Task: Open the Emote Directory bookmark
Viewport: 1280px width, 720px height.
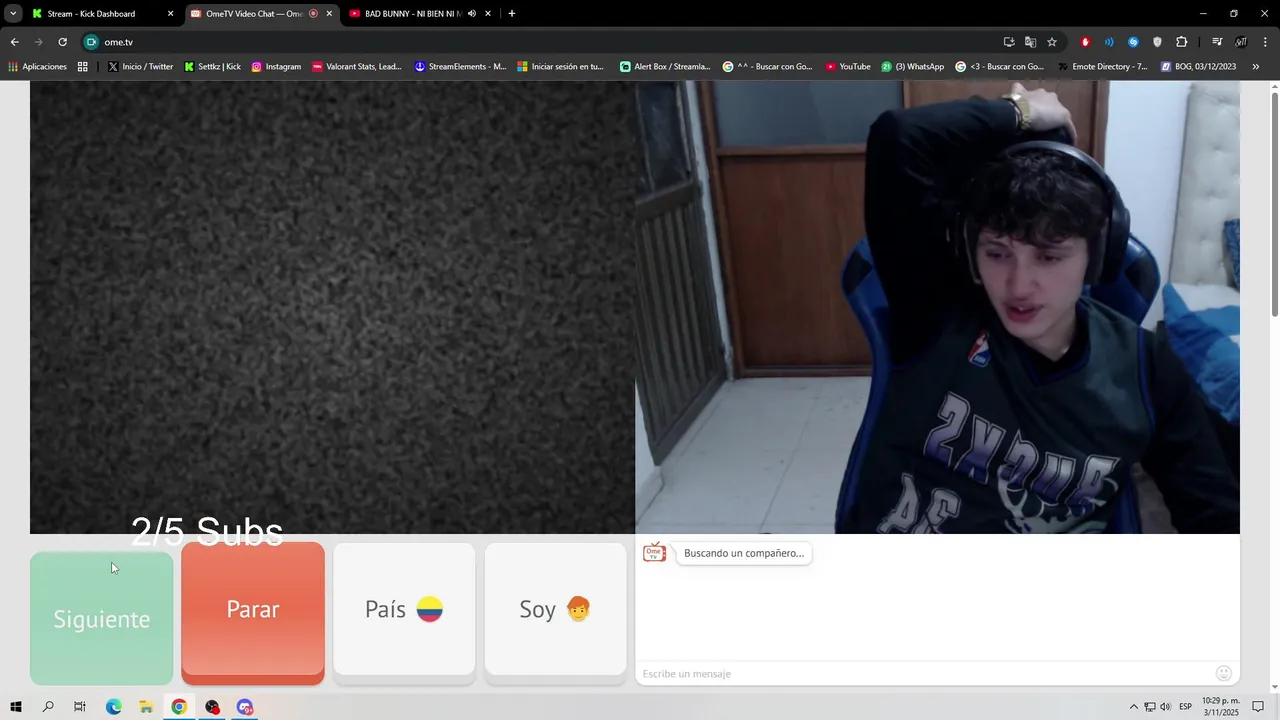Action: click(x=1103, y=67)
